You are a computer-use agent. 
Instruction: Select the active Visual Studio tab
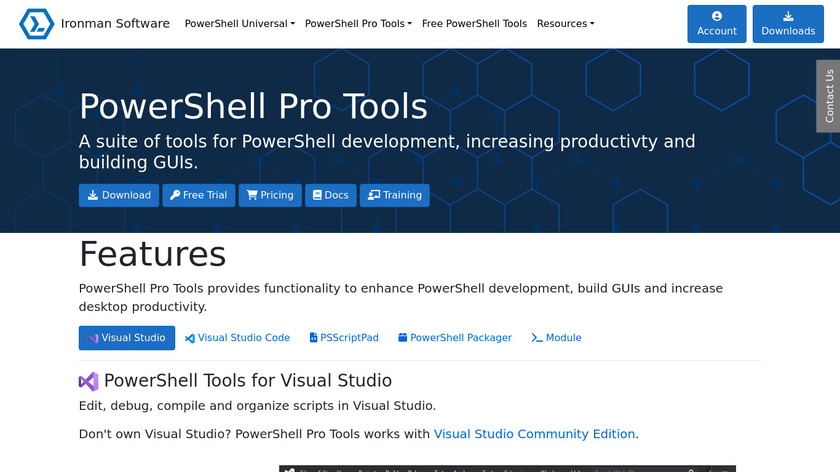point(127,338)
